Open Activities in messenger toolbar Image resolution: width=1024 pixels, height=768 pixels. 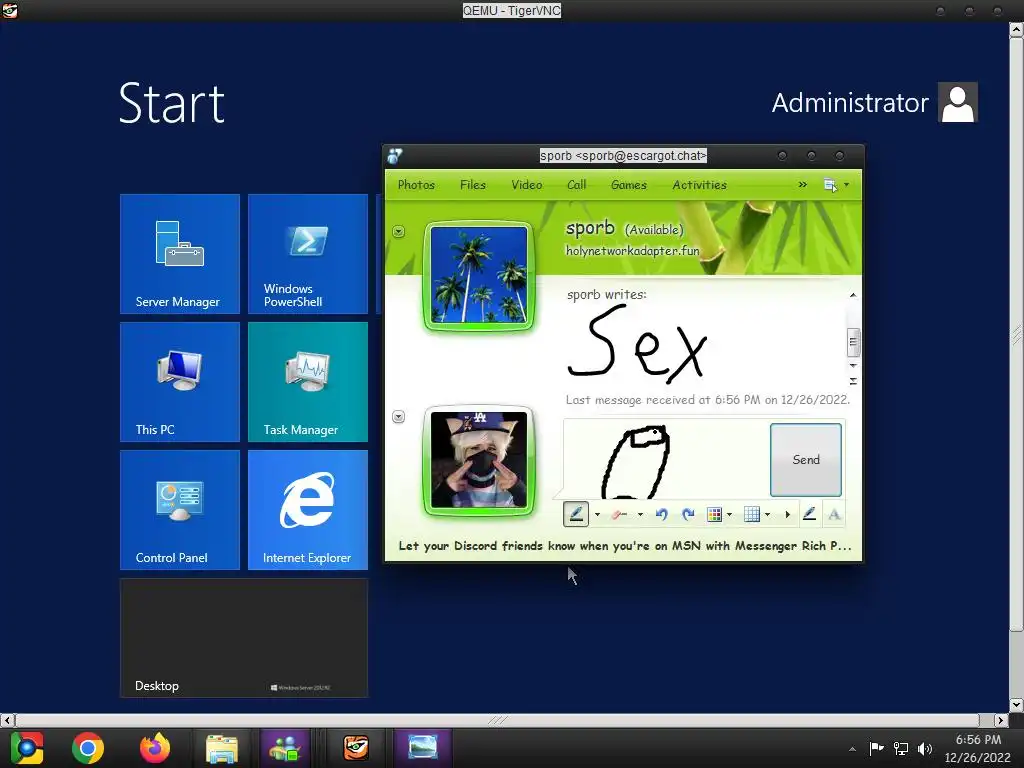point(699,185)
